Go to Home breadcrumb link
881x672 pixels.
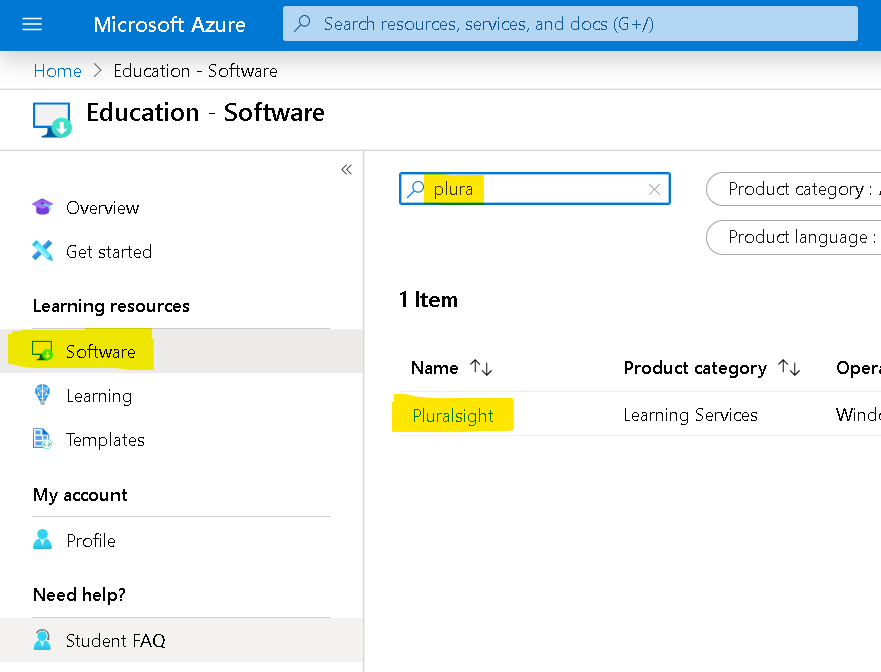57,71
